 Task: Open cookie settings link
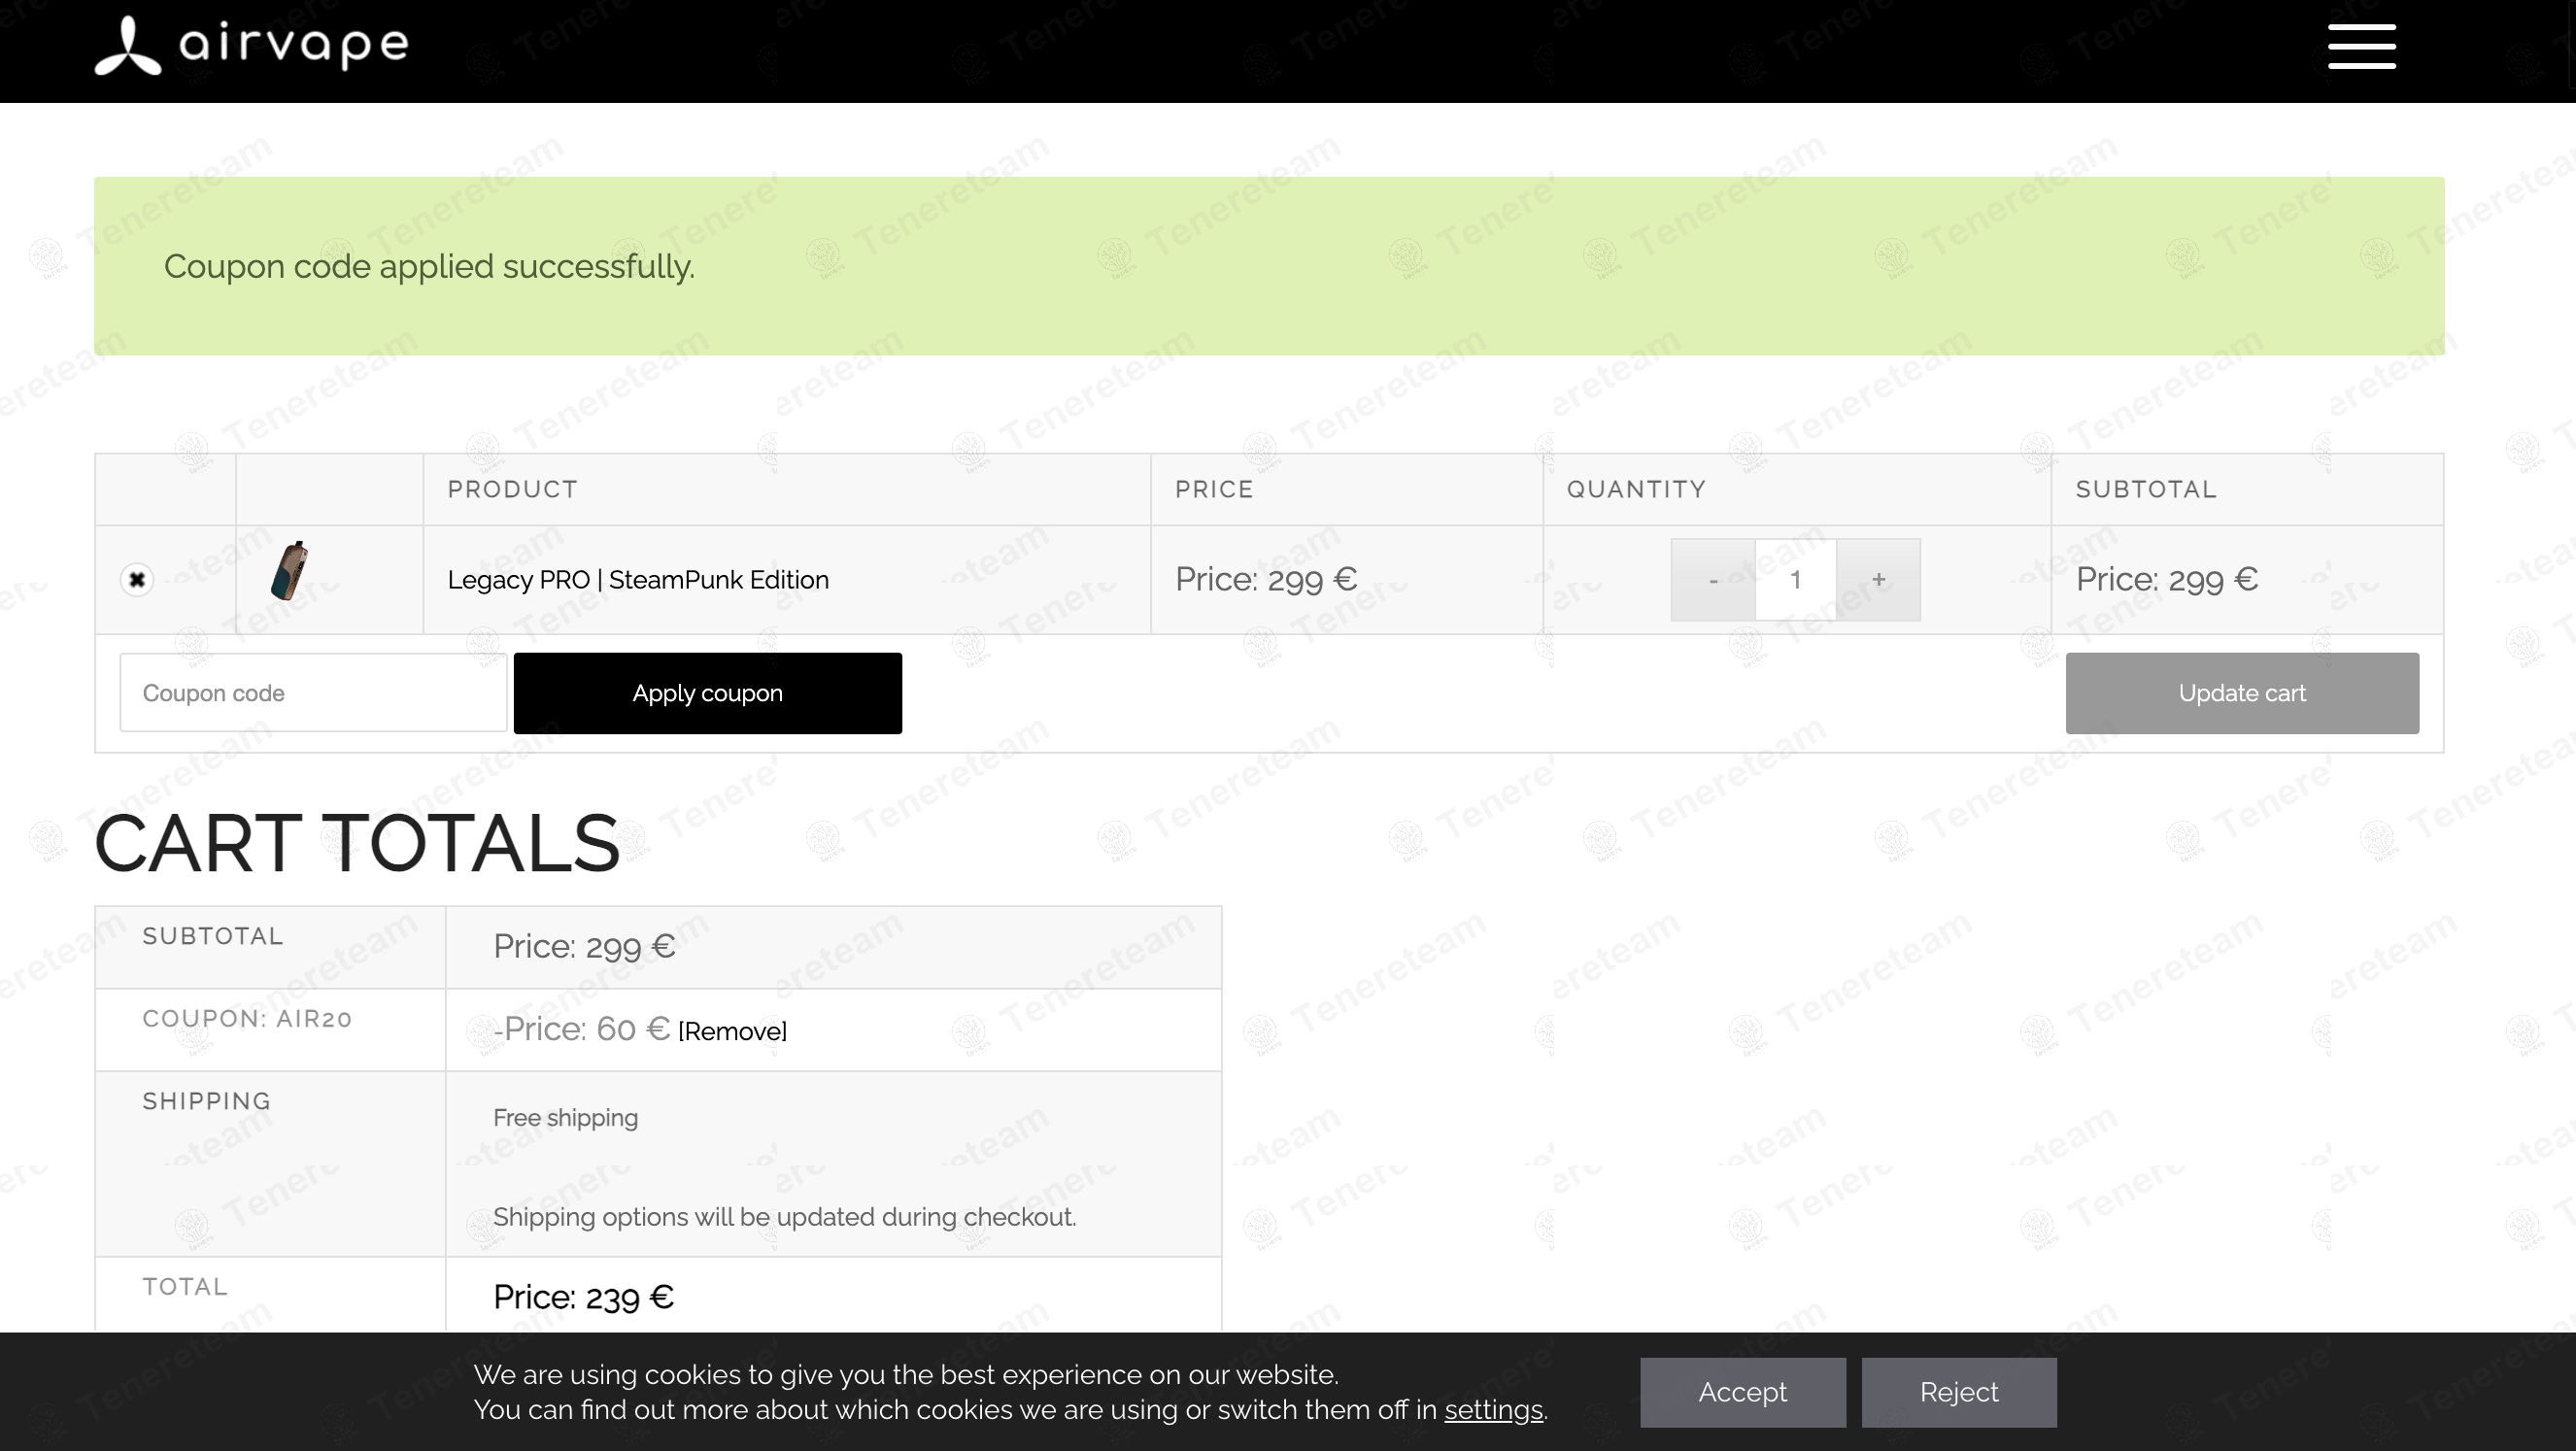[1494, 1410]
